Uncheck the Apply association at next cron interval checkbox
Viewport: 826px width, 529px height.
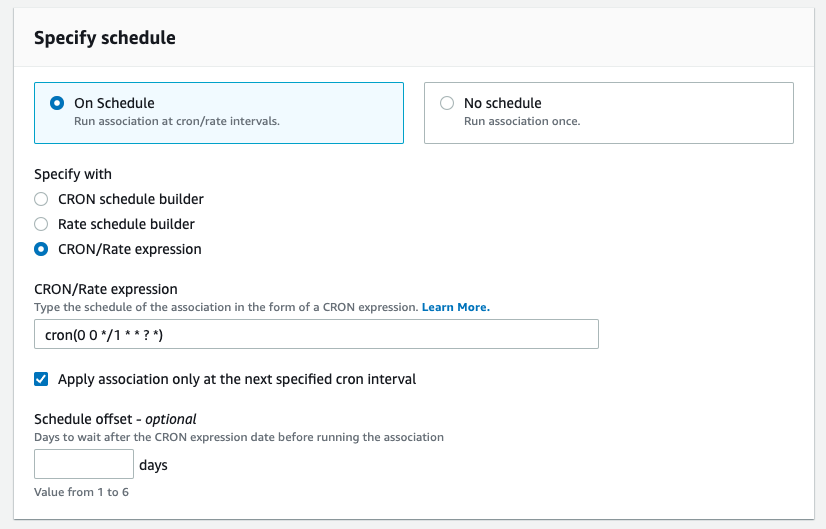tap(41, 379)
